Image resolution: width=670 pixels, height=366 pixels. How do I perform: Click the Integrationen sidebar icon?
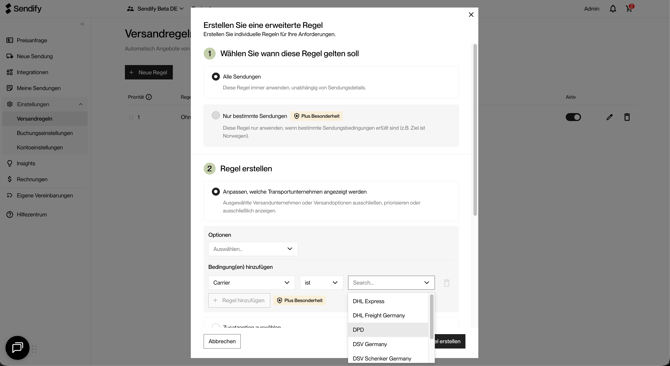pos(9,72)
